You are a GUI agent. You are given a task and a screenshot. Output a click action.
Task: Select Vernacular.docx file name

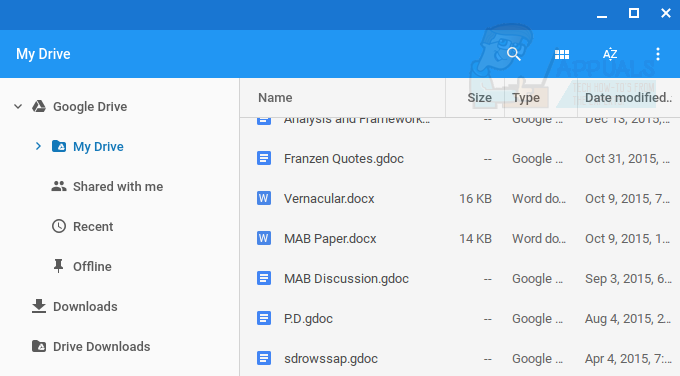pyautogui.click(x=329, y=199)
